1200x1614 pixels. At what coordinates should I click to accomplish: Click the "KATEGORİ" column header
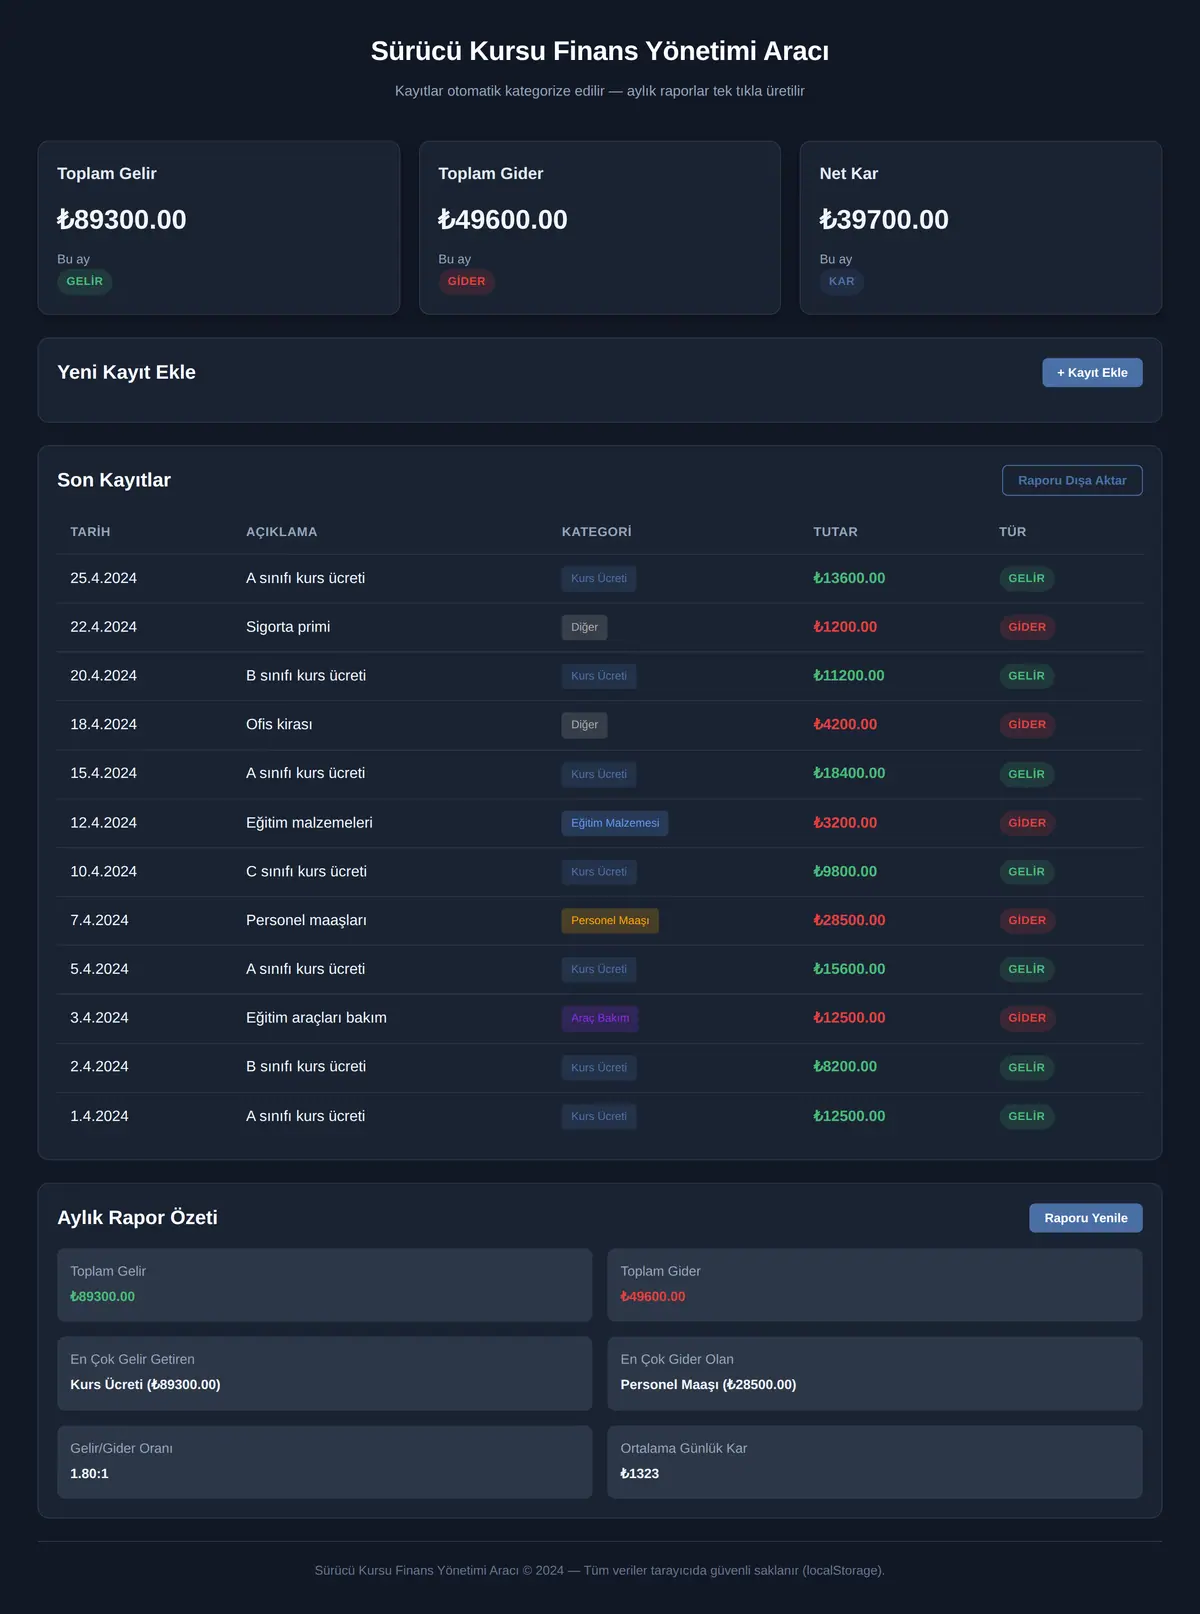click(x=597, y=532)
